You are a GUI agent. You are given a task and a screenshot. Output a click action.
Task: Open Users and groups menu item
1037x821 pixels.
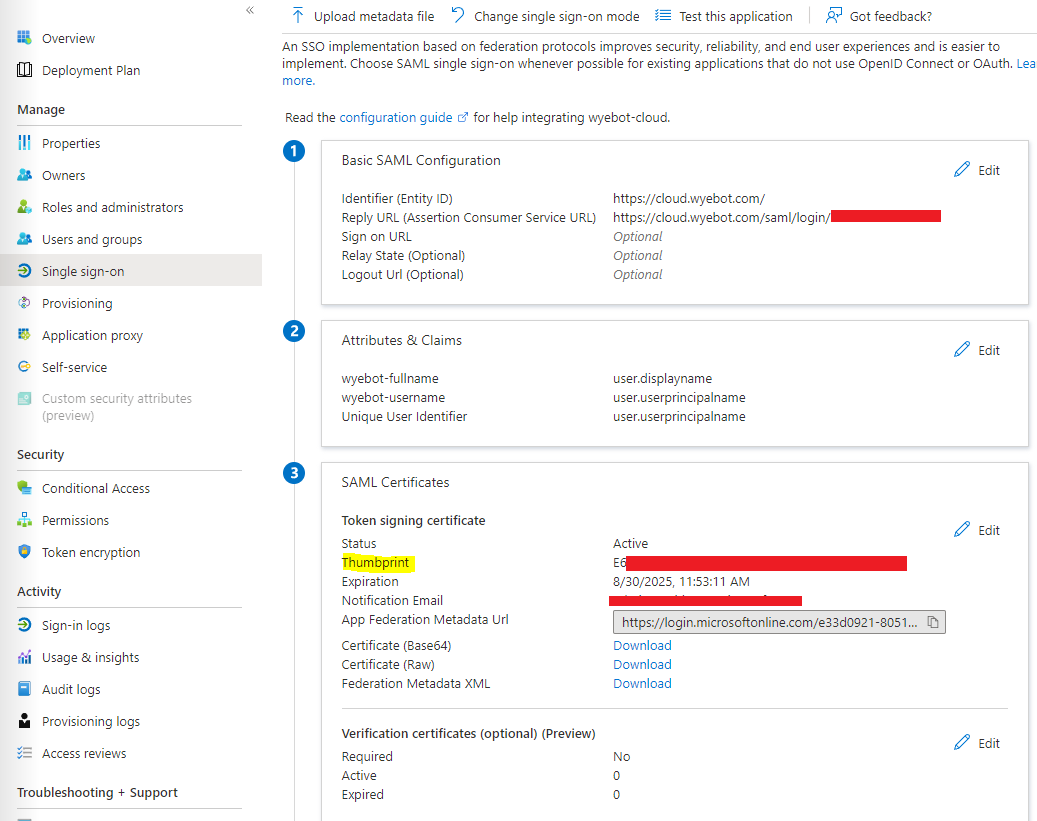click(x=92, y=239)
